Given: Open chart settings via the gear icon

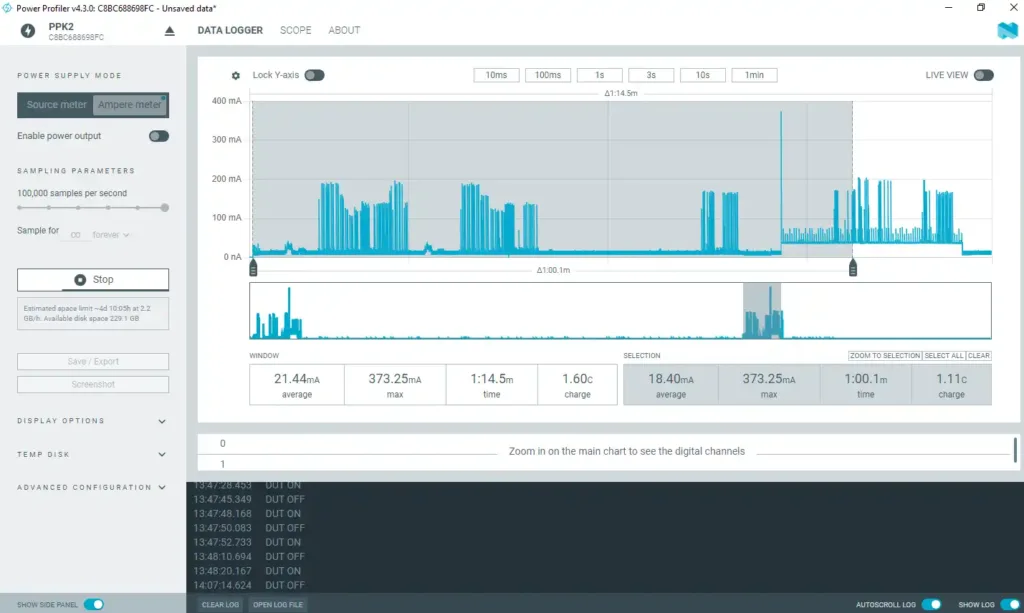Looking at the screenshot, I should 235,75.
